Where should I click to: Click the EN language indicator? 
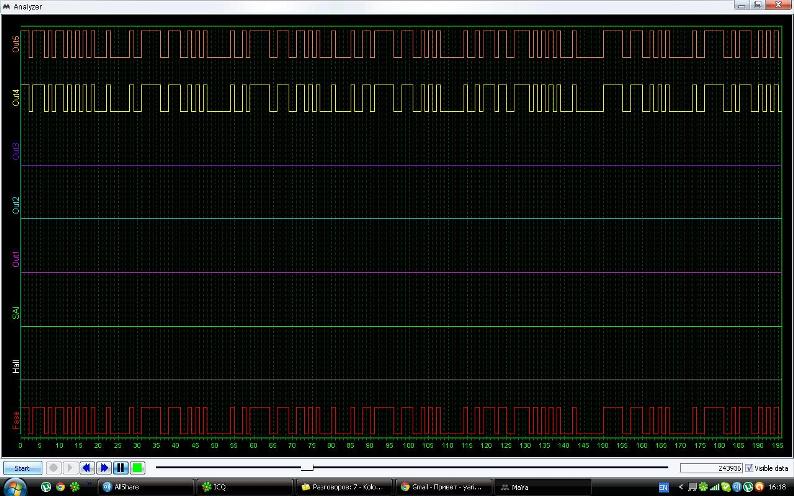[663, 487]
